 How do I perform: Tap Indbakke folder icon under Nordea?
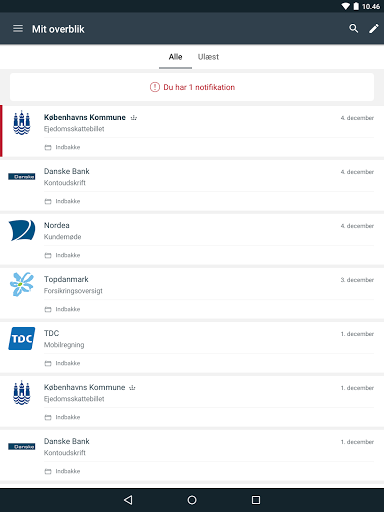(48, 255)
